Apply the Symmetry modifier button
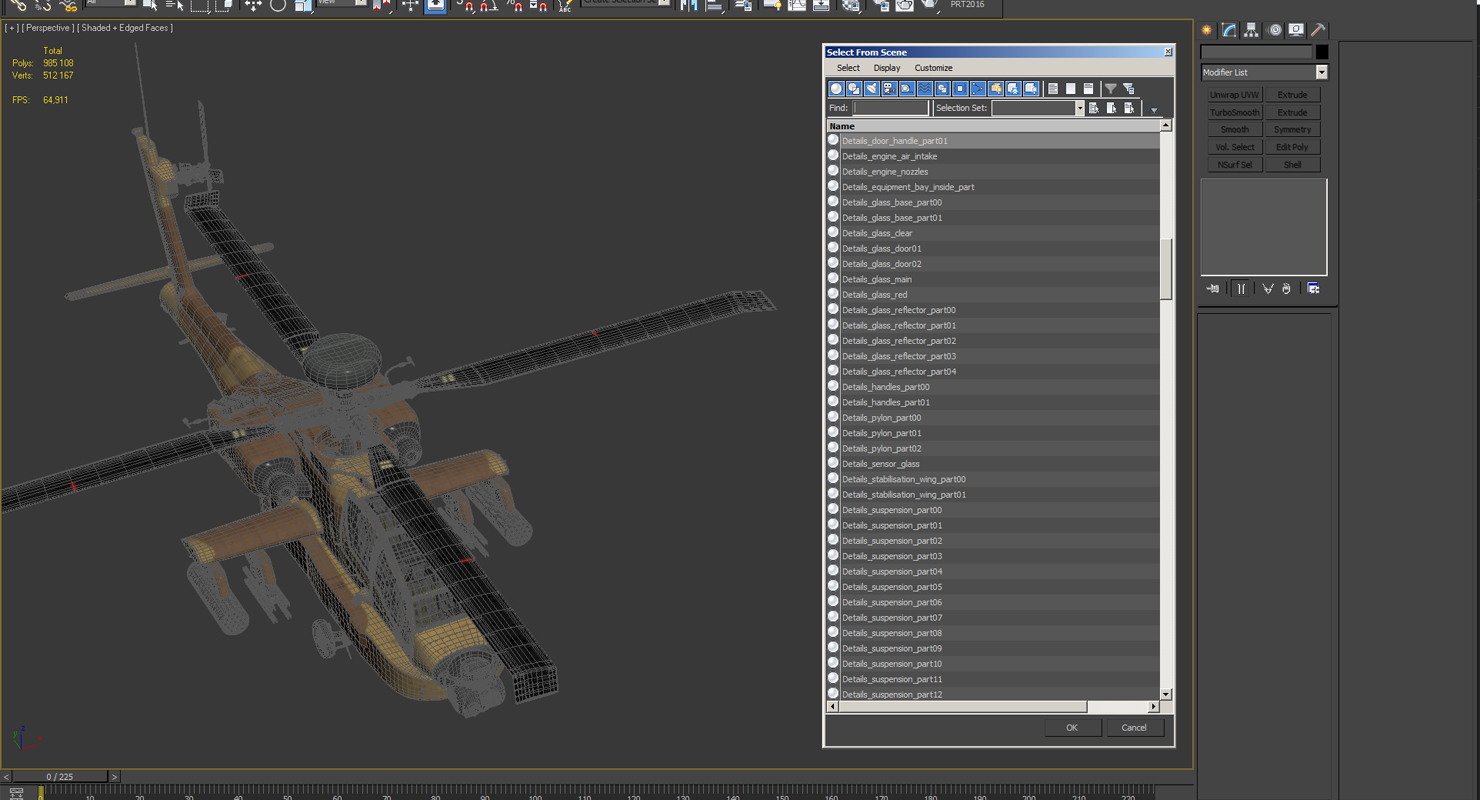 click(1292, 130)
